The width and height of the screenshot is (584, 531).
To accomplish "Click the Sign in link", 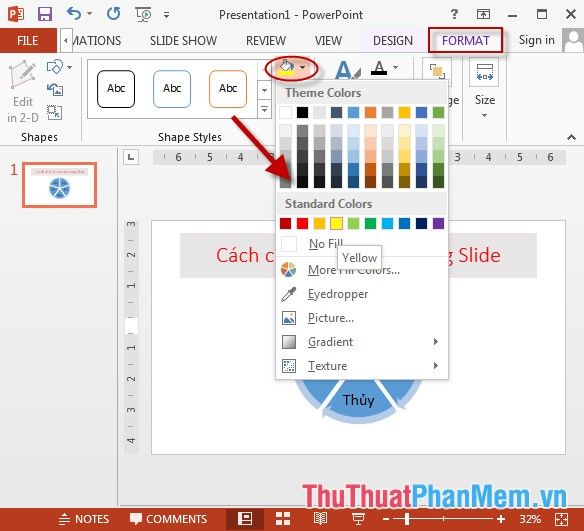I will click(x=536, y=40).
